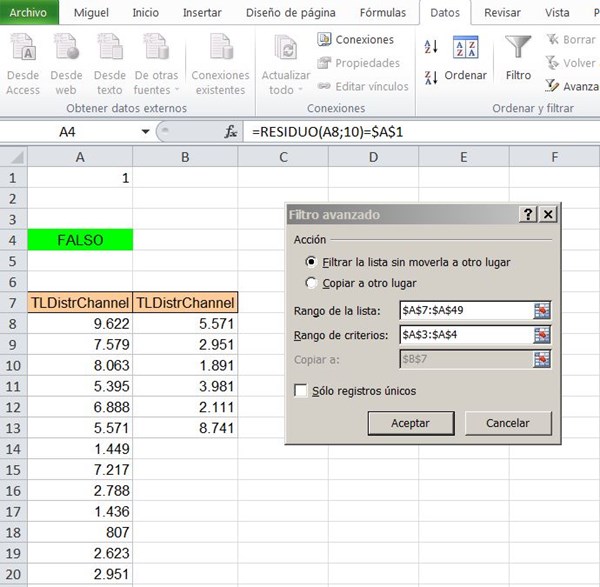The width and height of the screenshot is (600, 587).
Task: Open the Ordenar sort dialog
Action: (x=465, y=57)
